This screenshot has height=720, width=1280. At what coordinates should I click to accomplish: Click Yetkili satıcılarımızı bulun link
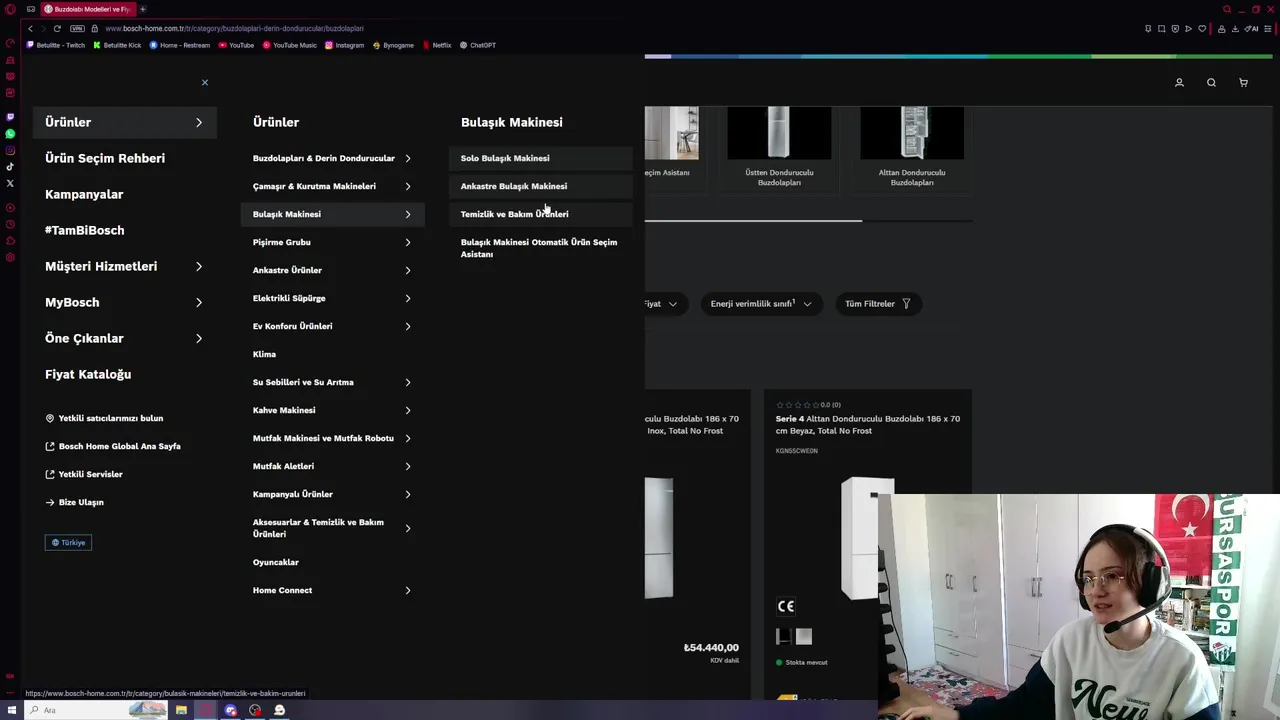104,418
